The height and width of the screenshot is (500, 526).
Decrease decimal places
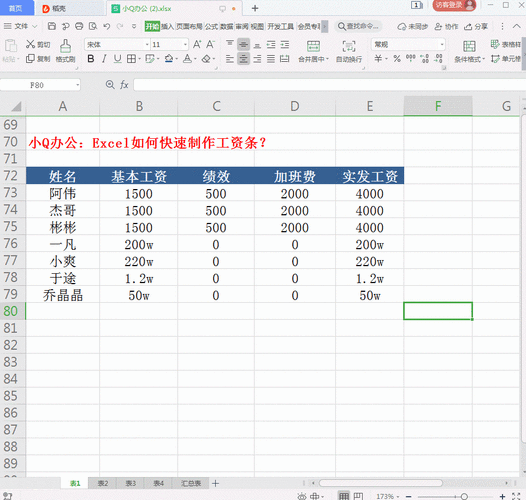[x=438, y=59]
